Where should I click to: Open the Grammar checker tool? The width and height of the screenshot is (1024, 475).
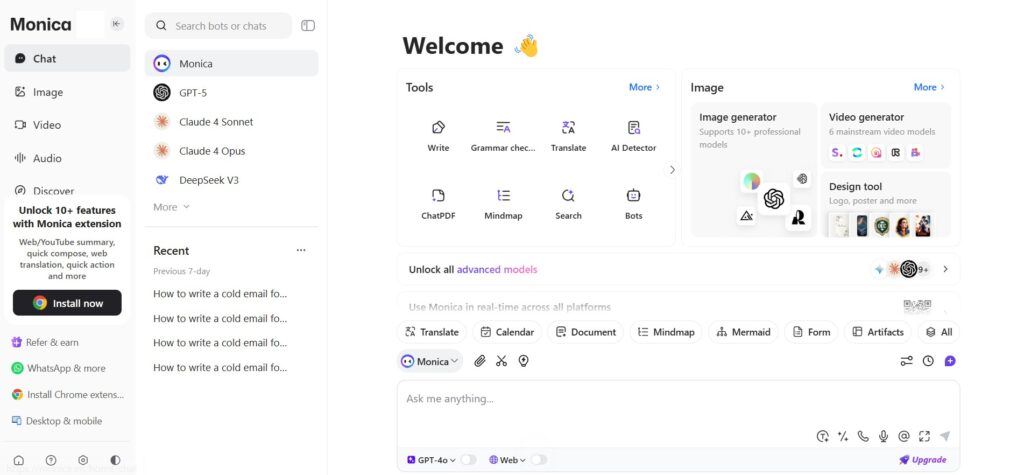click(x=503, y=136)
